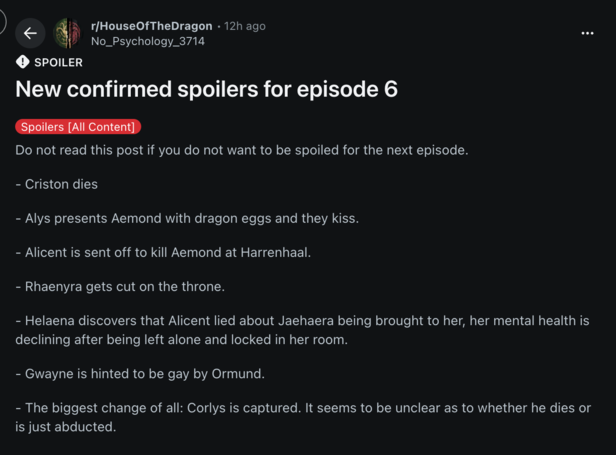Click the SPOILER tag label
Image resolution: width=616 pixels, height=455 pixels.
click(x=59, y=62)
